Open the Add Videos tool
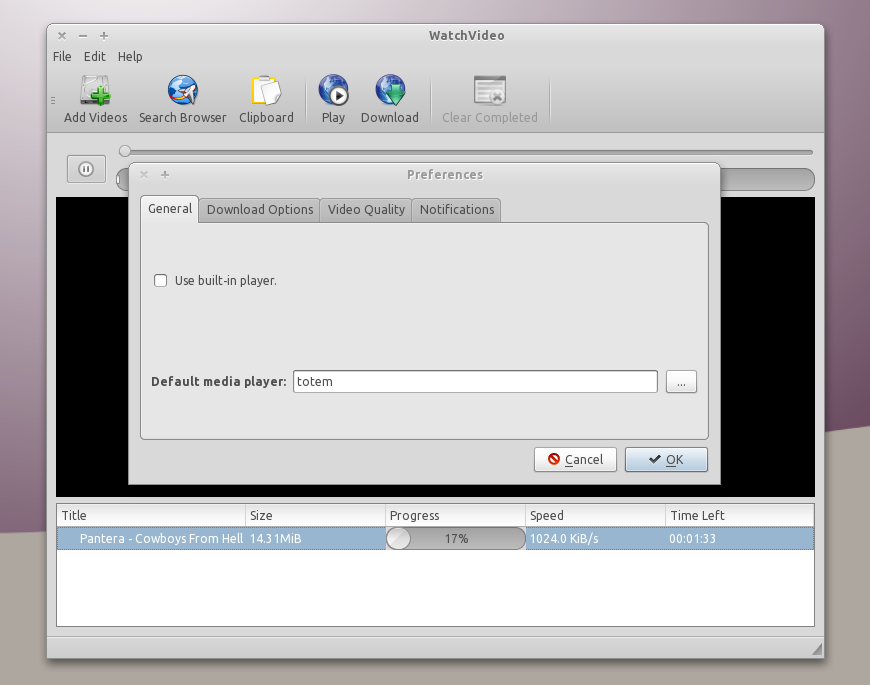Viewport: 870px width, 685px height. 95,99
